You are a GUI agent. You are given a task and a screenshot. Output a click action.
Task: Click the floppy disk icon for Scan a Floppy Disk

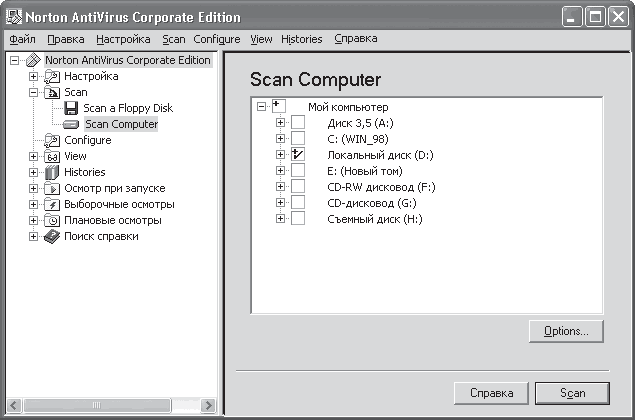coord(71,108)
